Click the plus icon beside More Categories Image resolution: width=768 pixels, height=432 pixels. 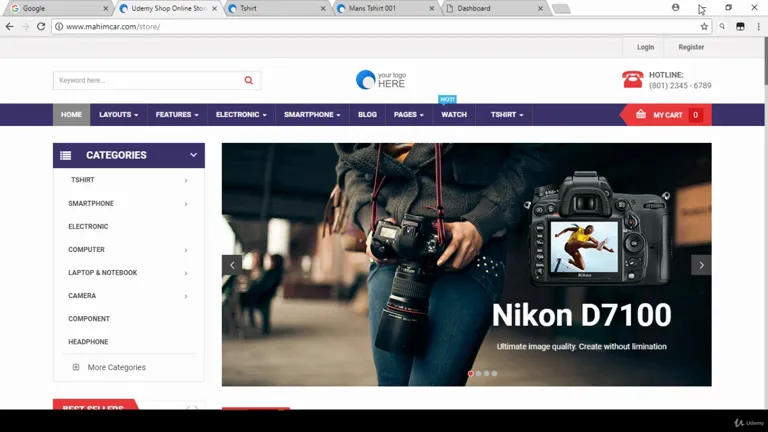76,367
